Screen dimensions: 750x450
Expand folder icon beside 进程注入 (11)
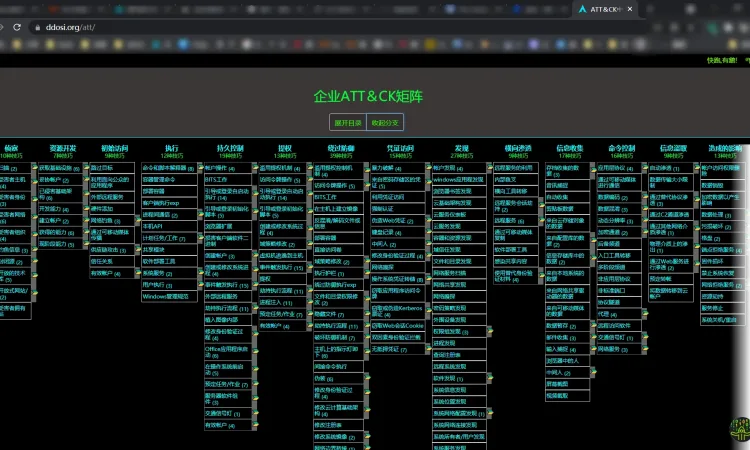(x=309, y=302)
